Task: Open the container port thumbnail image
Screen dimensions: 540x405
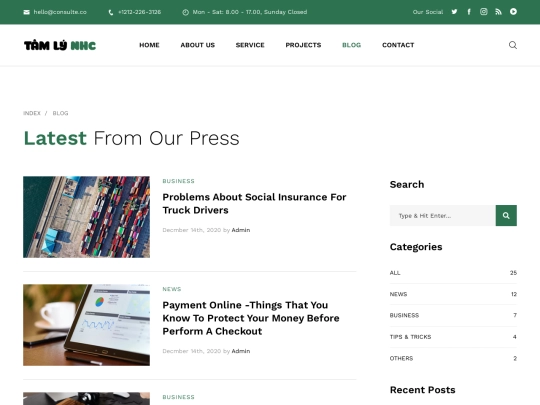Action: point(86,217)
